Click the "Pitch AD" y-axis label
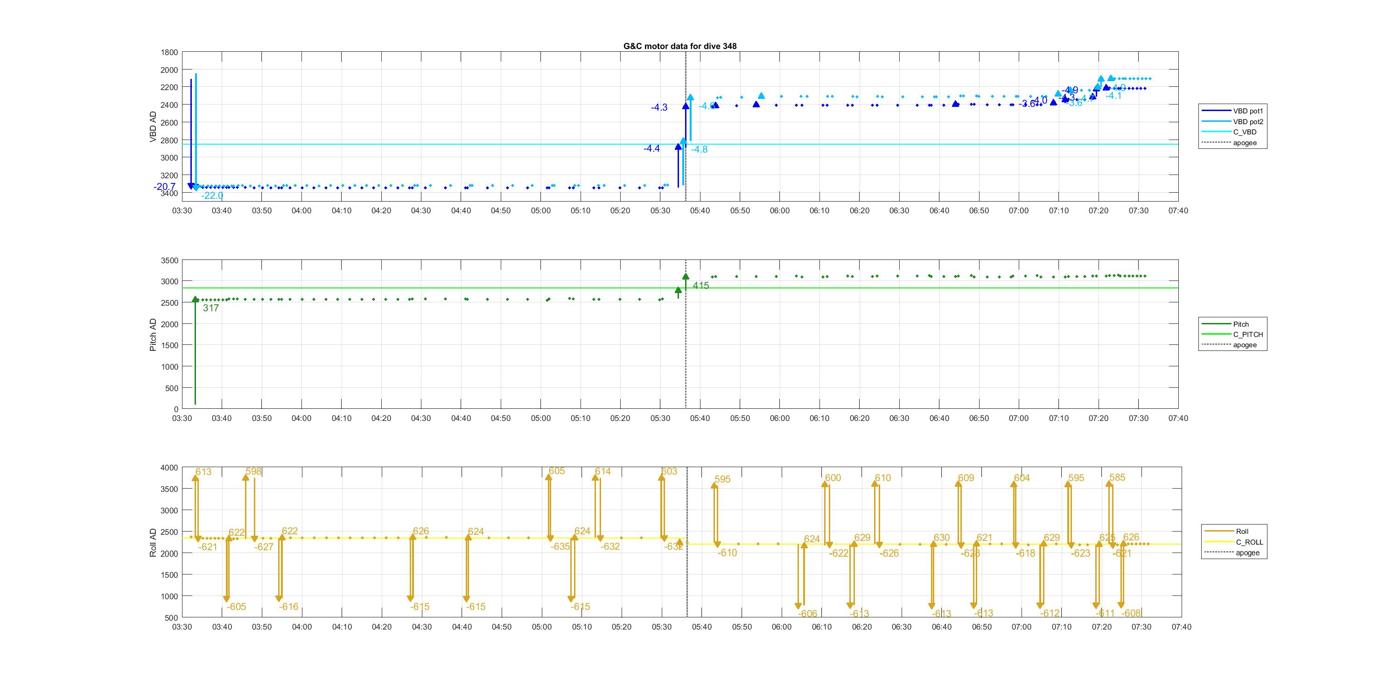 (153, 333)
